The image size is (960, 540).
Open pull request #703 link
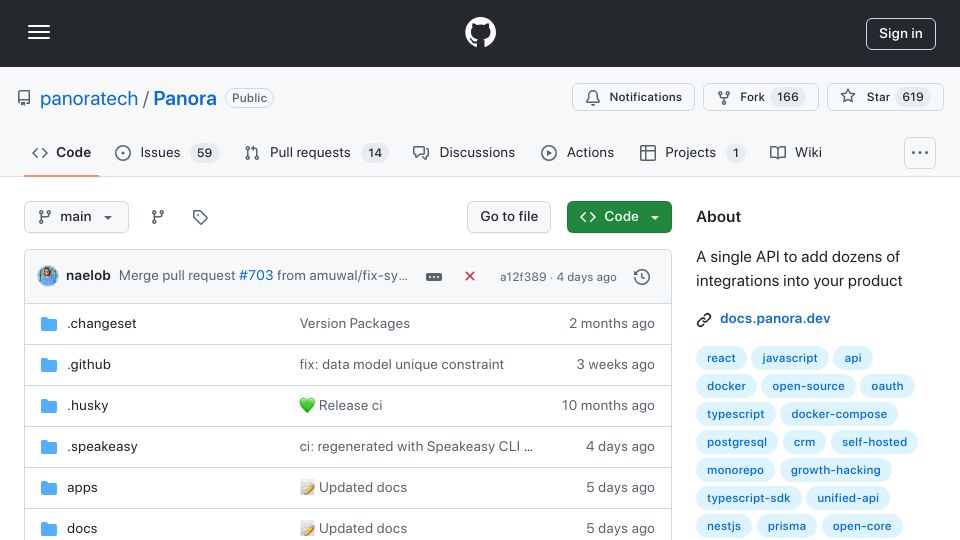click(256, 276)
